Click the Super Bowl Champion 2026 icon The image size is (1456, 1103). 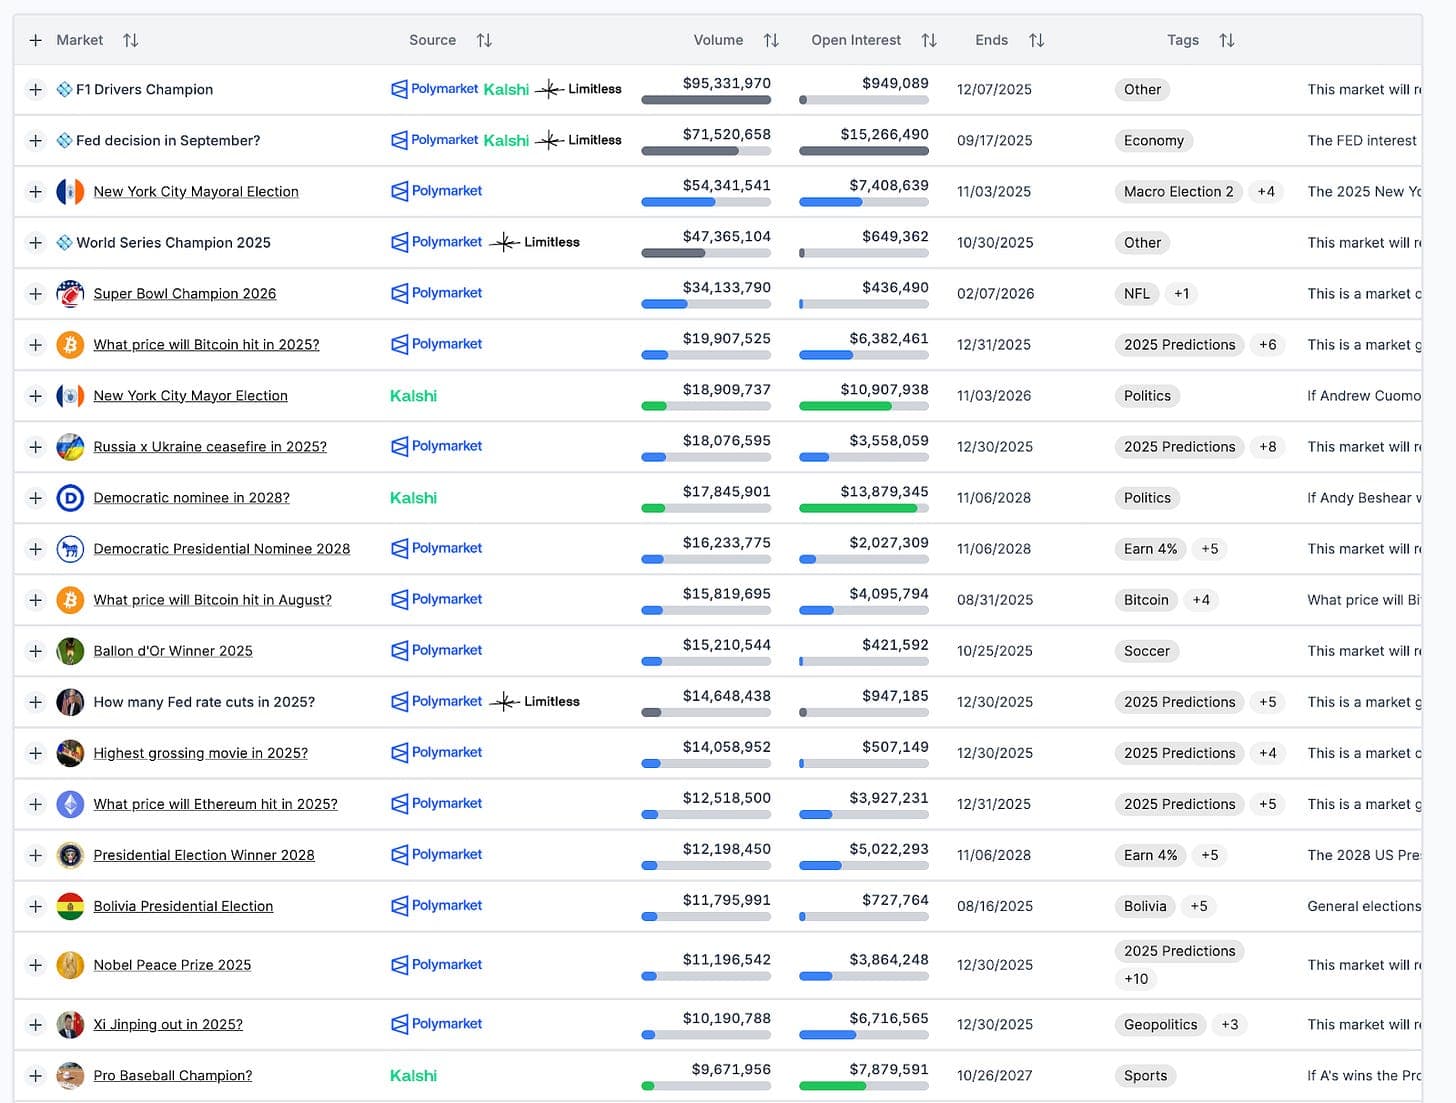tap(70, 293)
